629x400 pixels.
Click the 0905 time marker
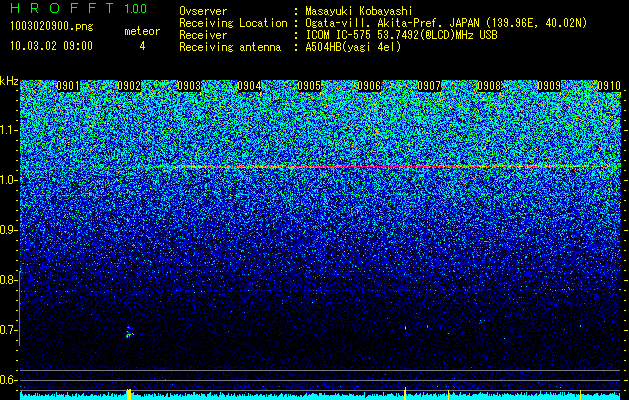309,86
